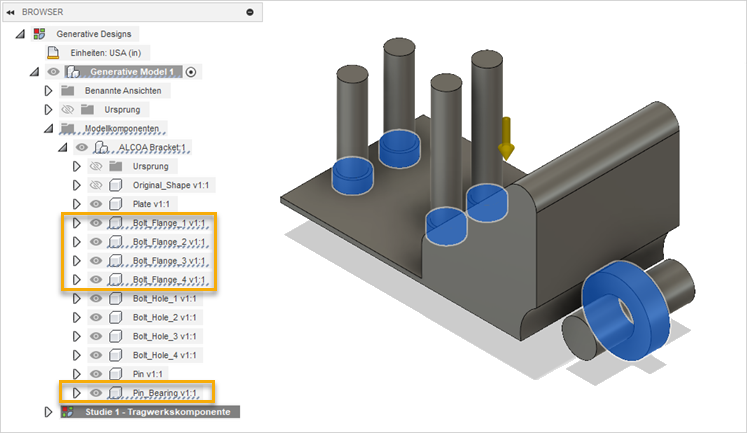Select the Bolt_Hole_4 v1:1 label

(164, 355)
